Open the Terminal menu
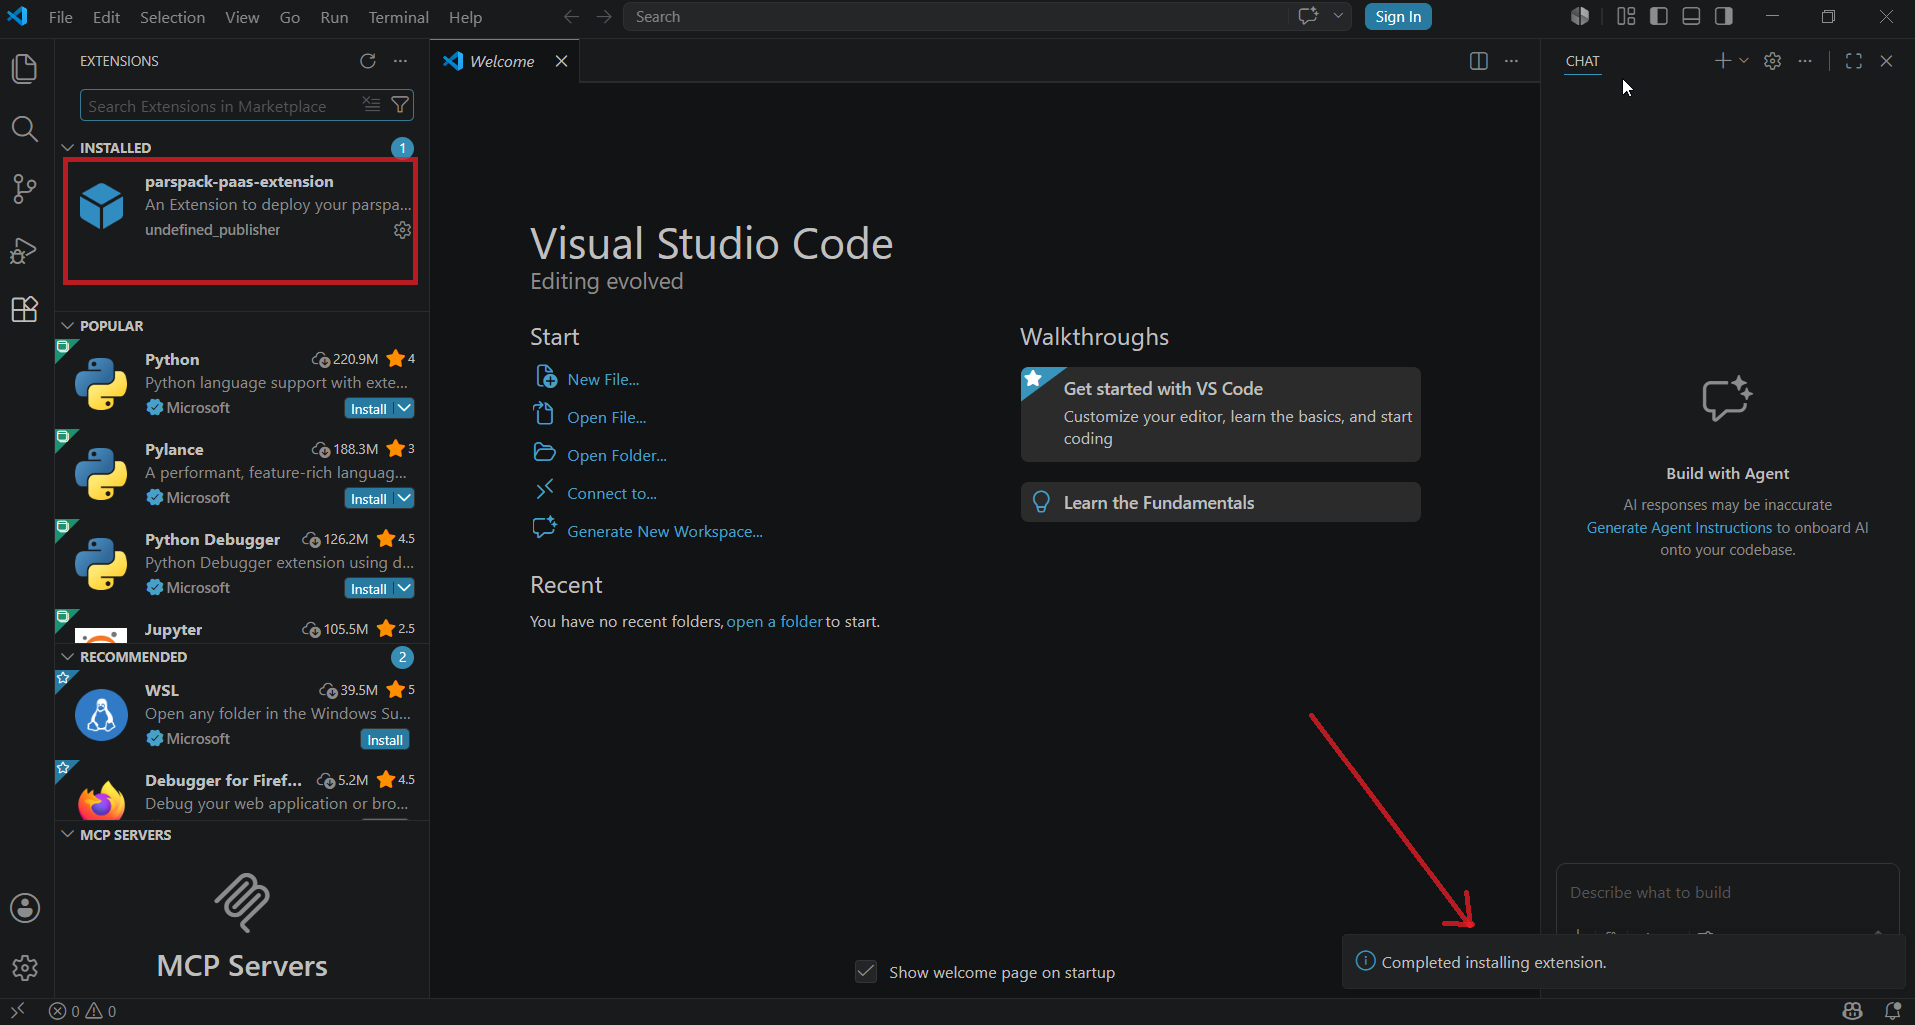 398,17
